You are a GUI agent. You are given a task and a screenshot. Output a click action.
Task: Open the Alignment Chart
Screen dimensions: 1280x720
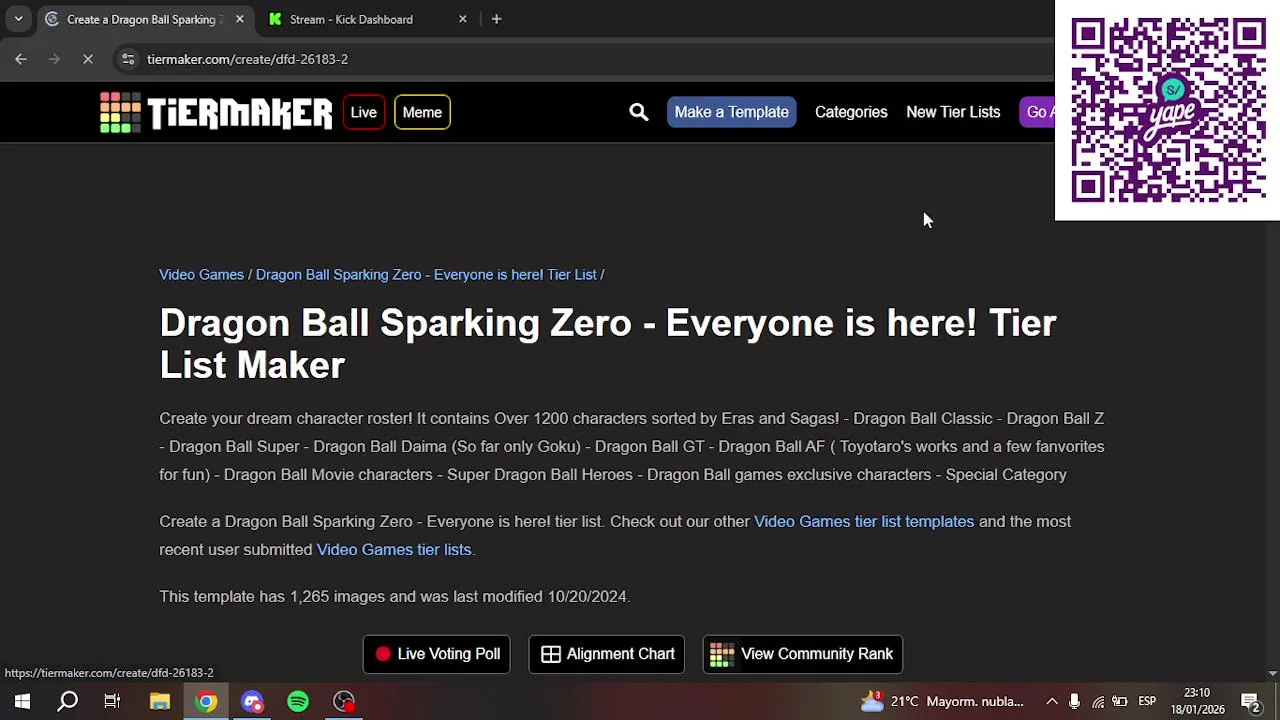coord(606,654)
